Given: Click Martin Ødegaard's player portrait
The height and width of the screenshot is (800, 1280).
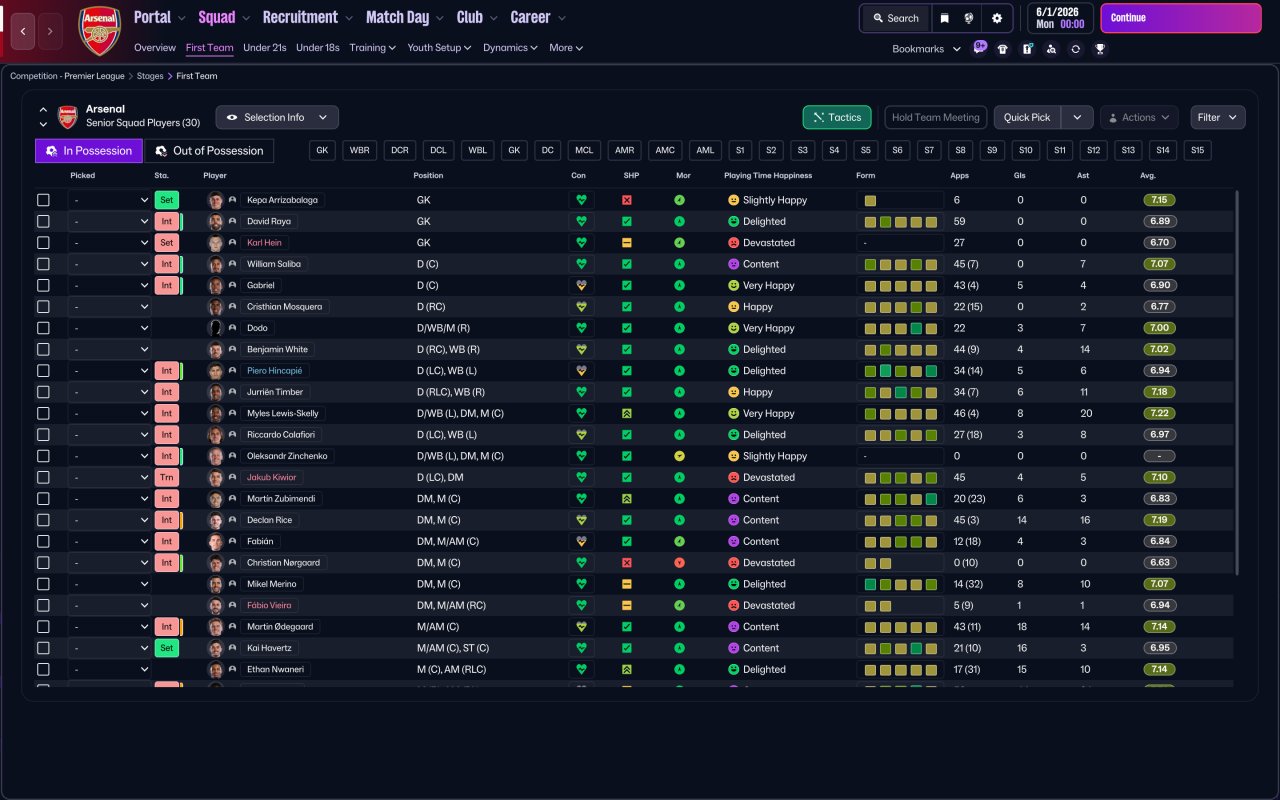Looking at the screenshot, I should click(x=215, y=627).
